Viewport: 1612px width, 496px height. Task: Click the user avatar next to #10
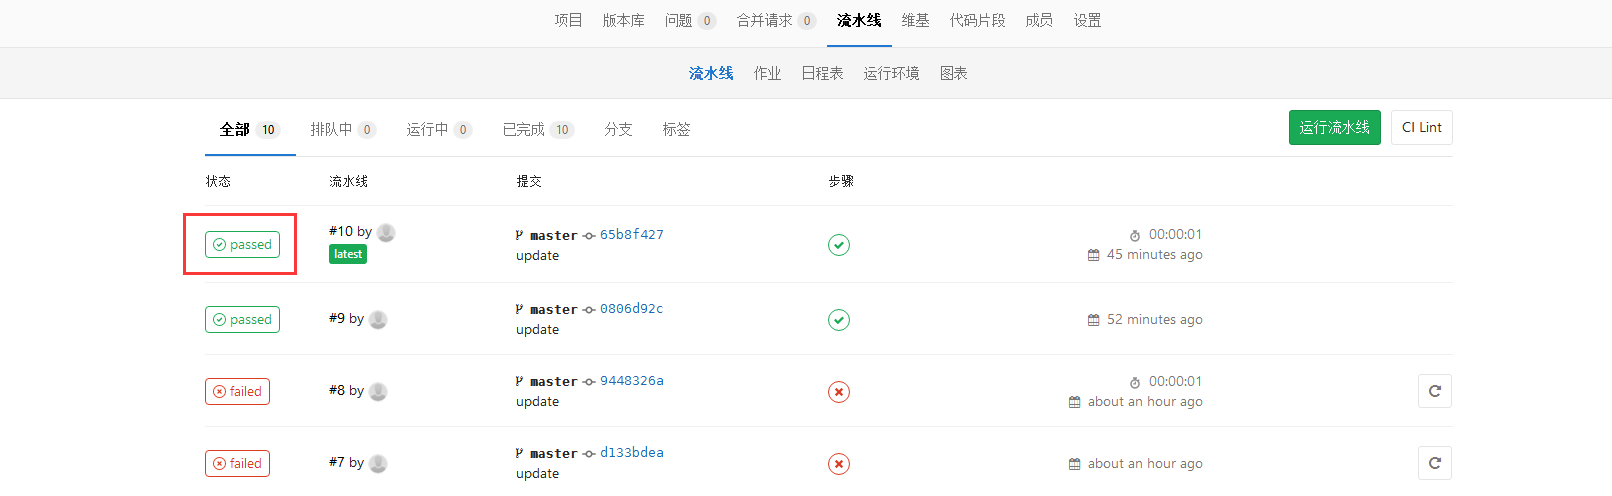coord(386,233)
